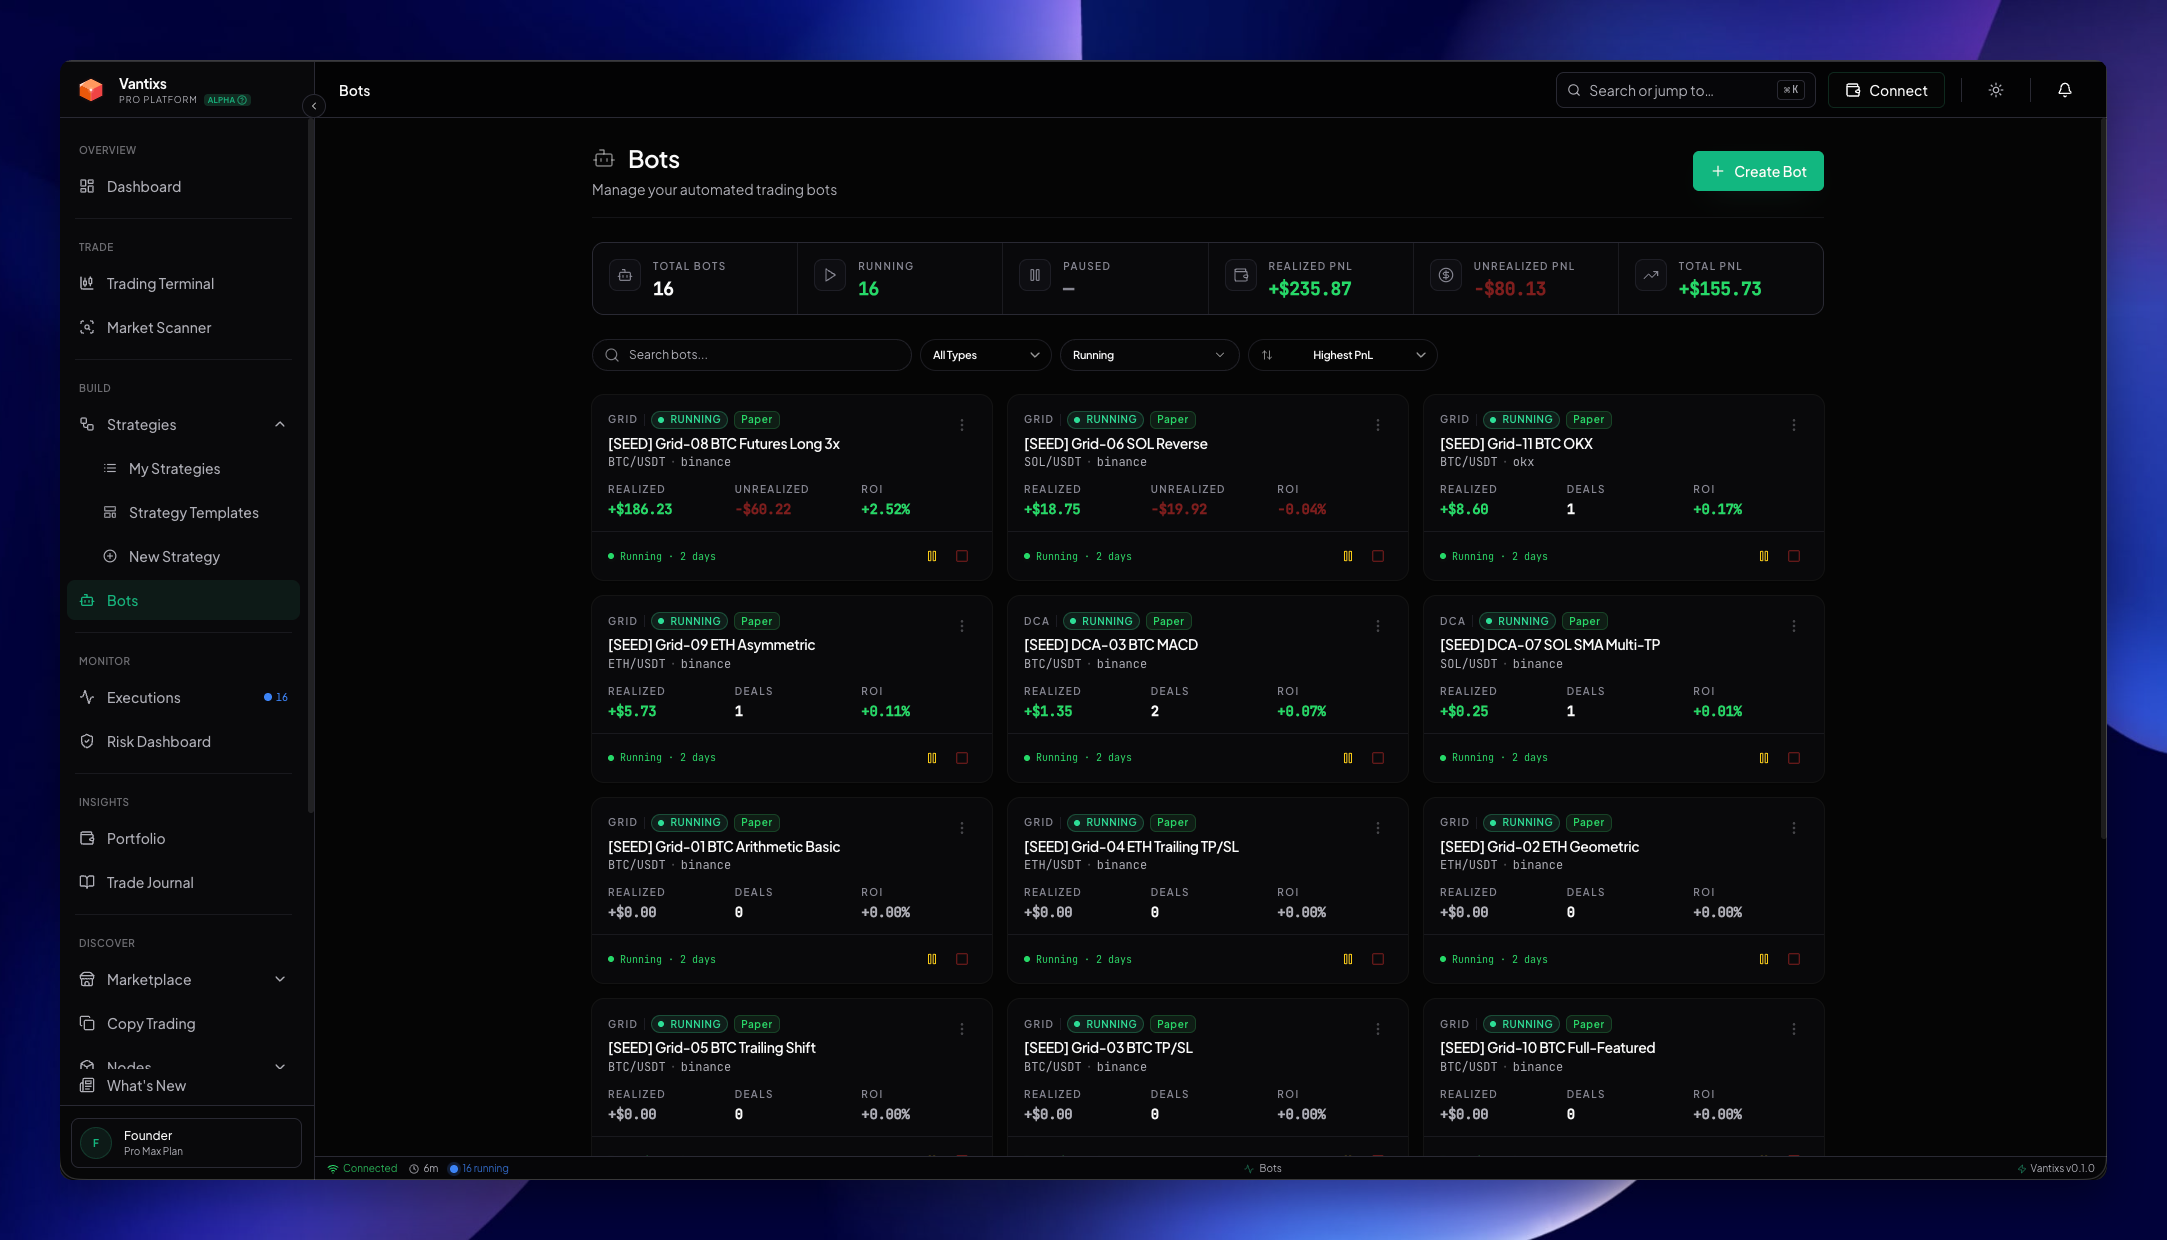Screen dimensions: 2167x1240
Task: Go to Dashboard in the sidebar
Action: point(183,187)
